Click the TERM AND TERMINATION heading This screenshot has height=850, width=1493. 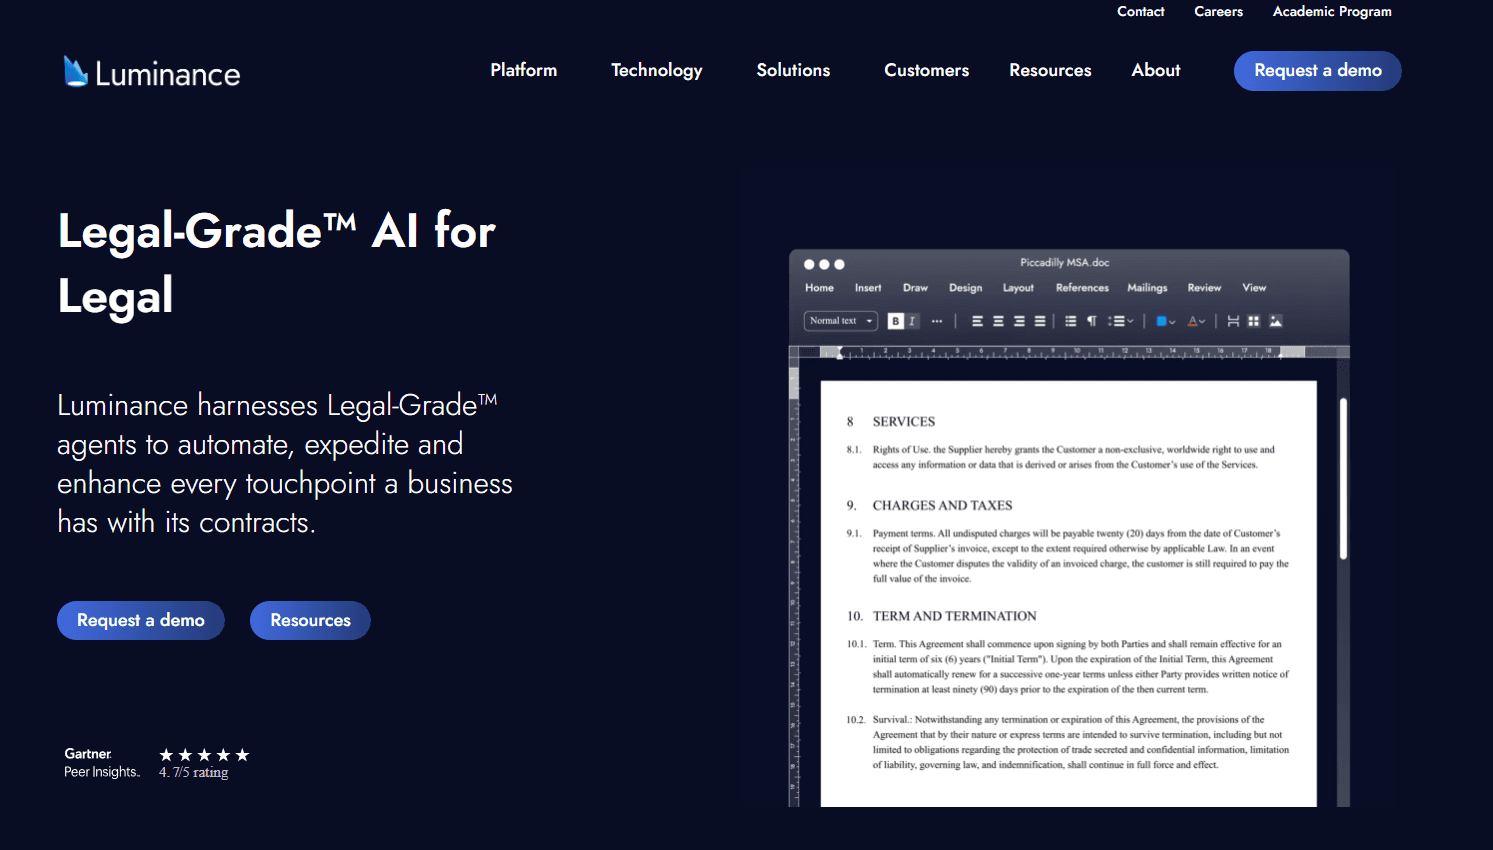955,617
